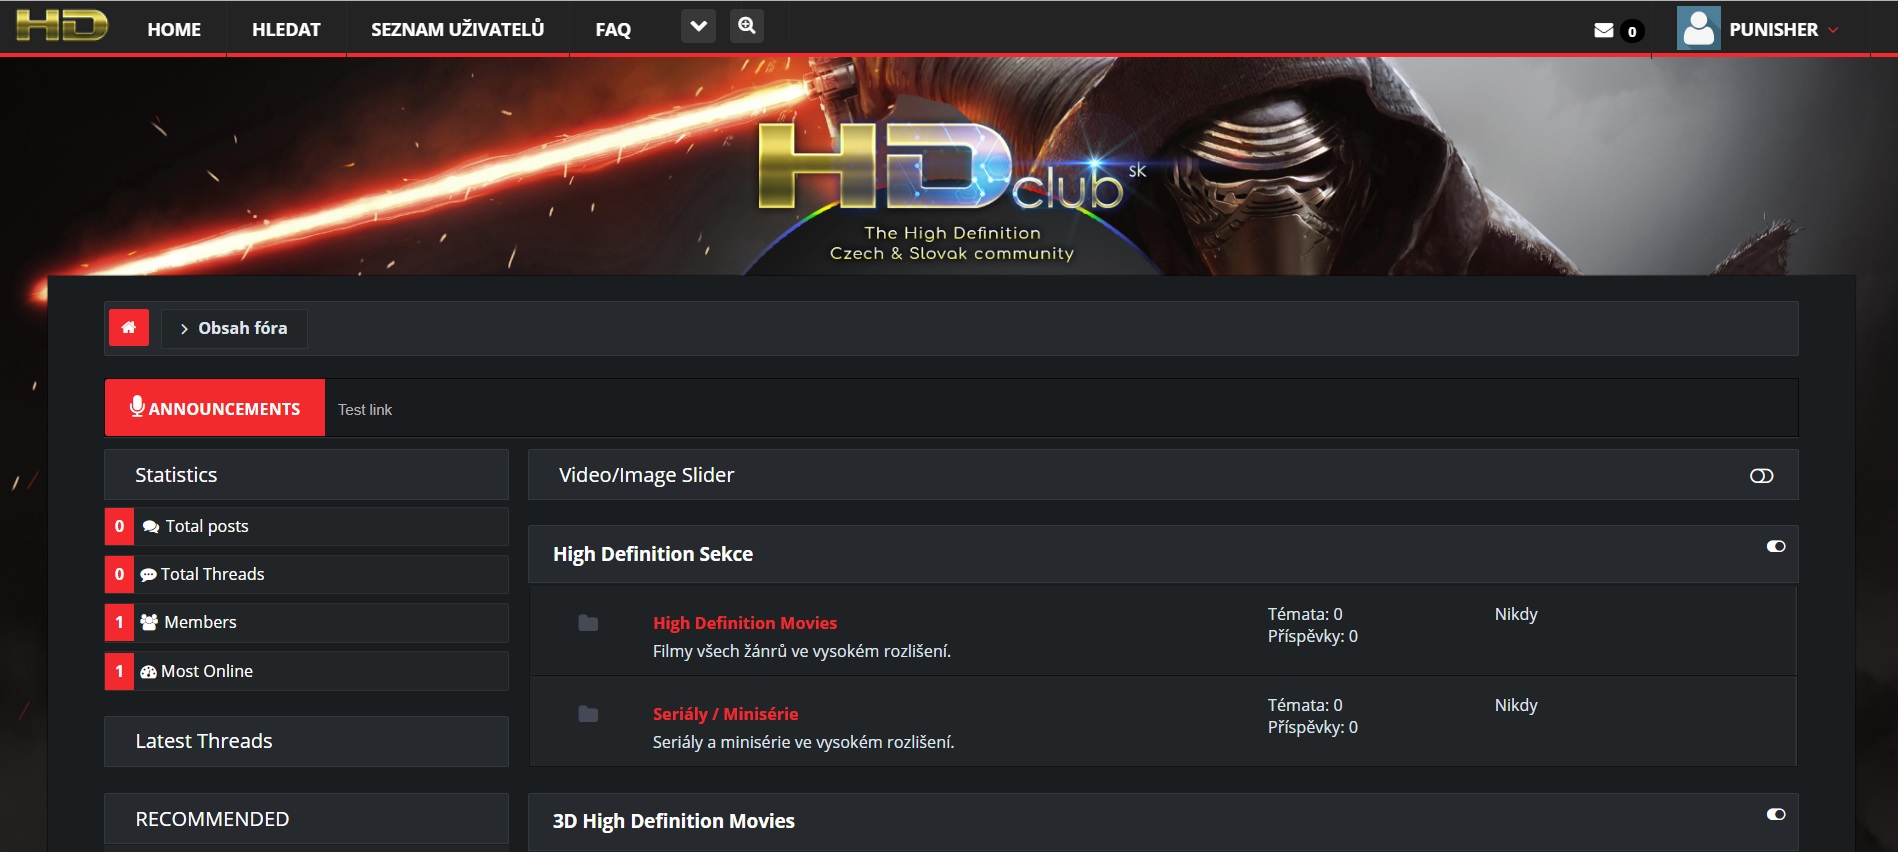
Task: Click the unread messages count badge
Action: [1632, 31]
